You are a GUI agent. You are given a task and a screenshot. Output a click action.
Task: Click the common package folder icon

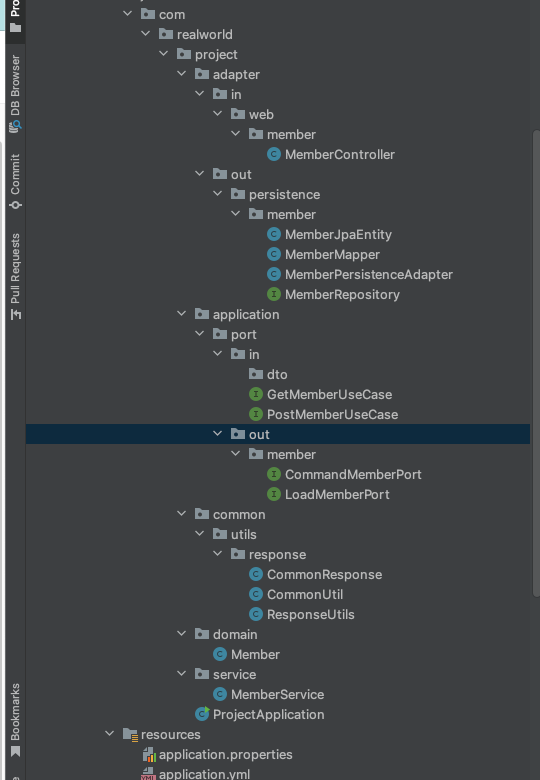pos(202,514)
